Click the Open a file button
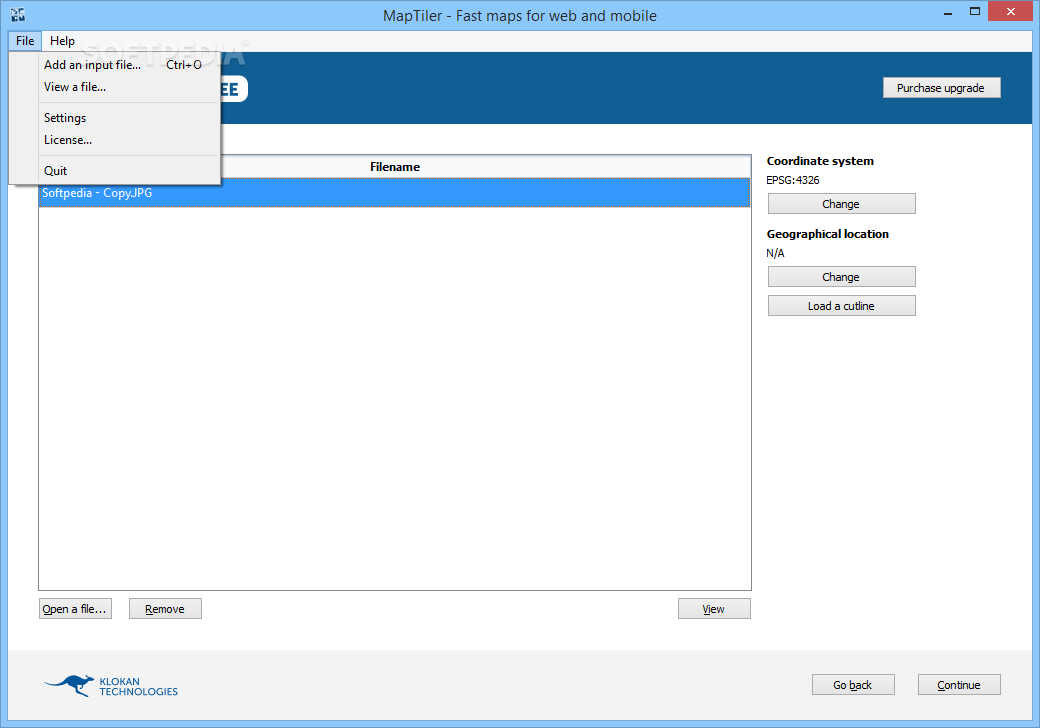Image resolution: width=1040 pixels, height=728 pixels. tap(75, 609)
